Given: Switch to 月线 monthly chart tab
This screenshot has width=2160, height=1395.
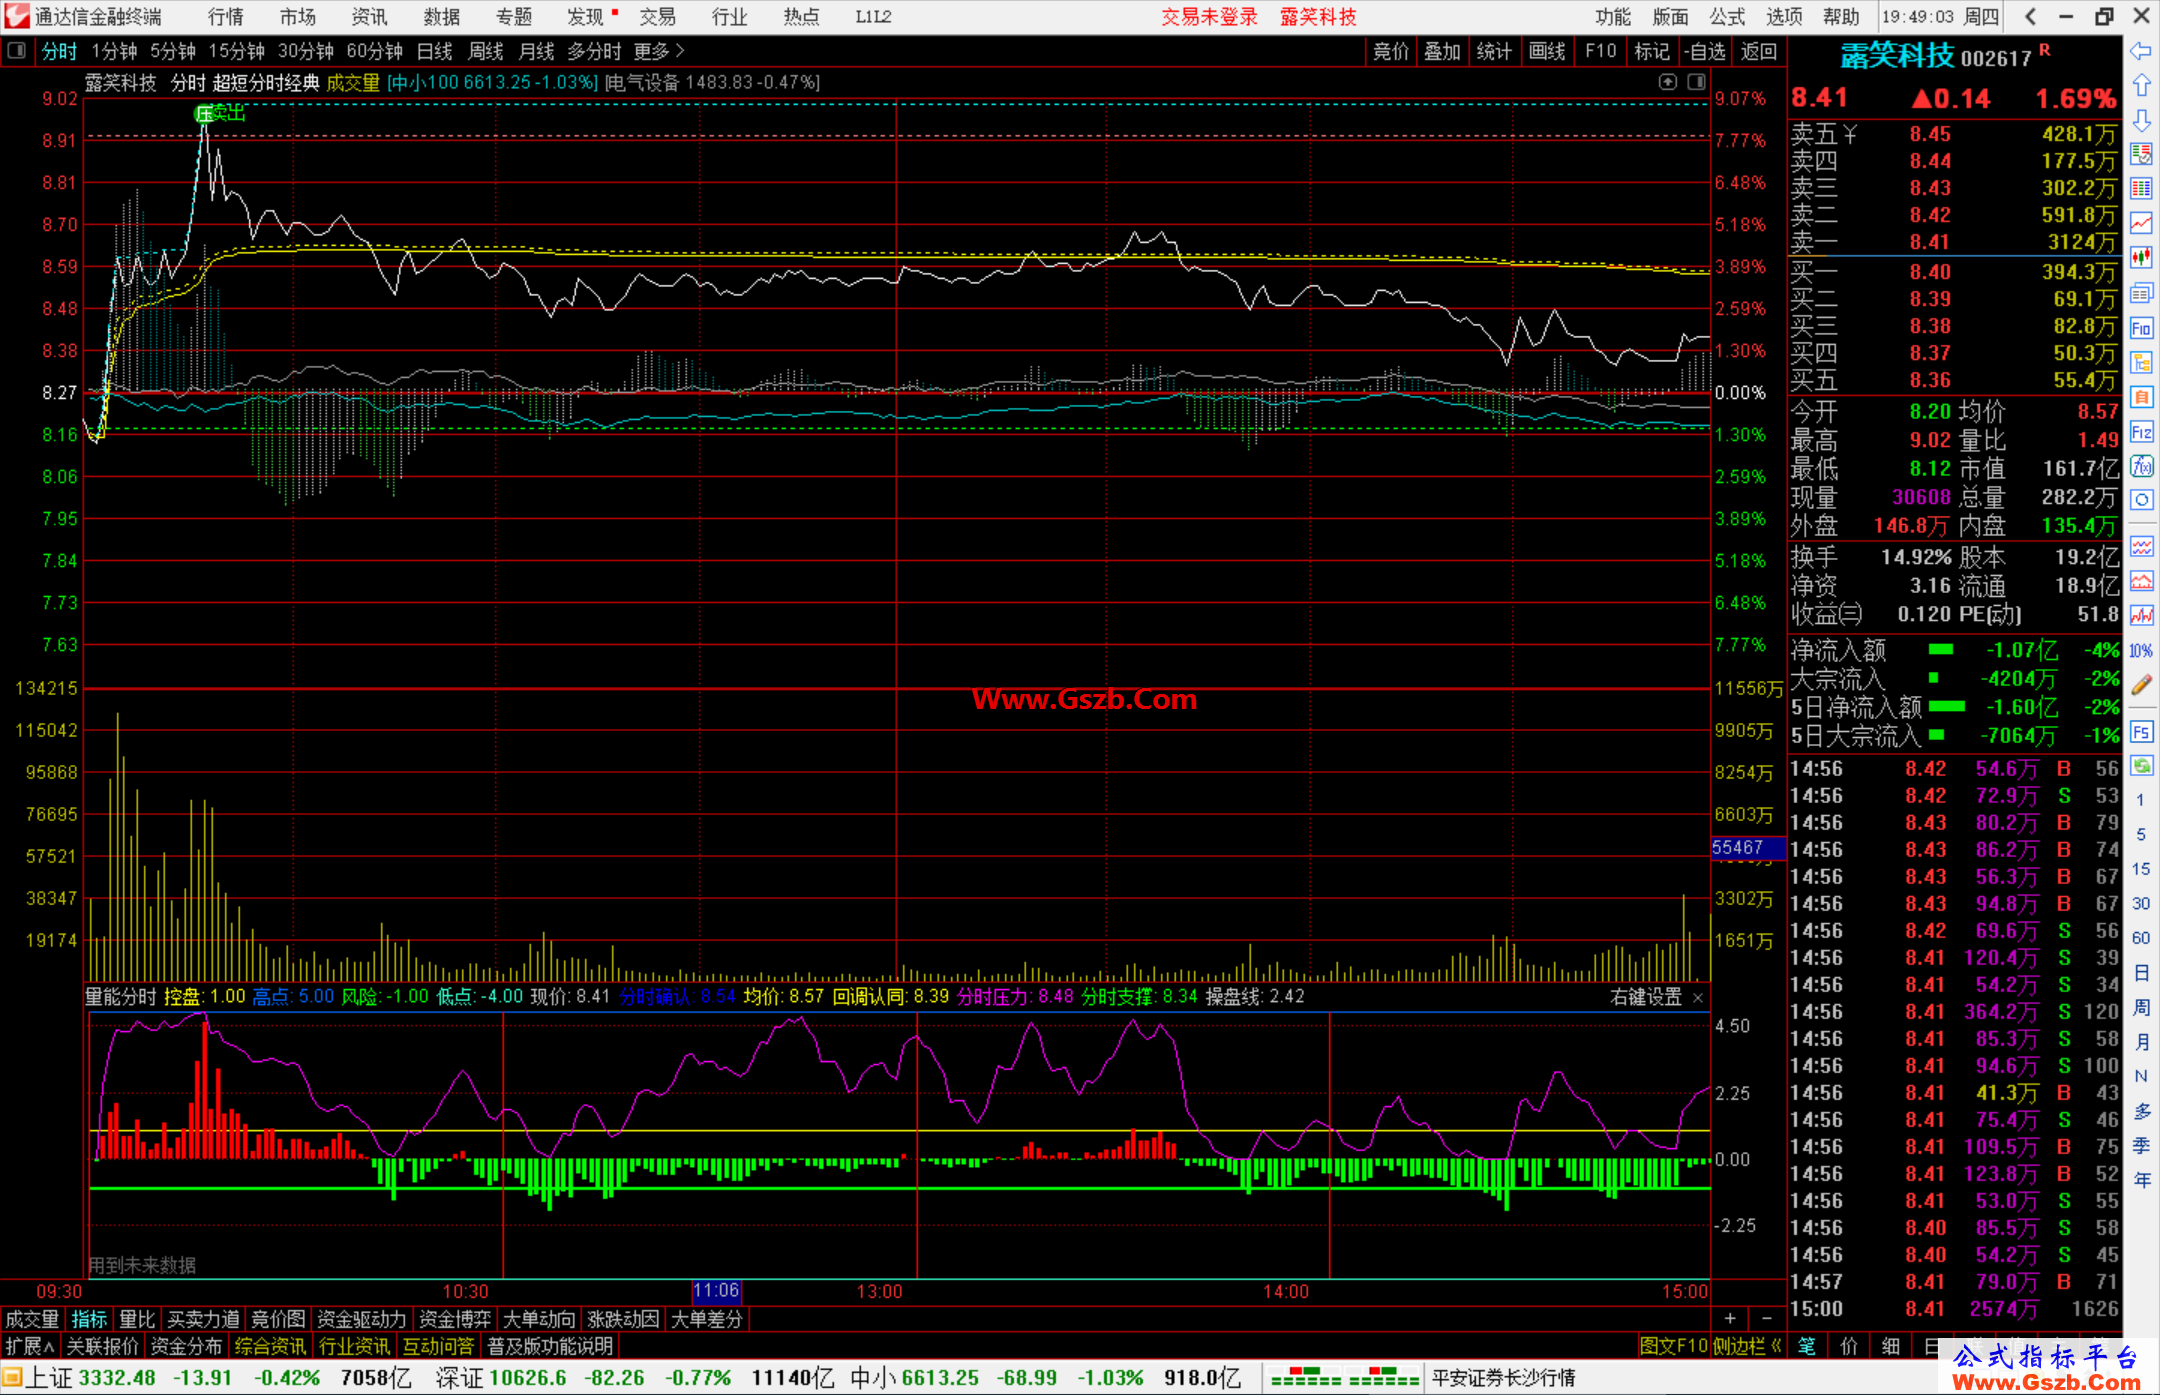Looking at the screenshot, I should pyautogui.click(x=537, y=51).
